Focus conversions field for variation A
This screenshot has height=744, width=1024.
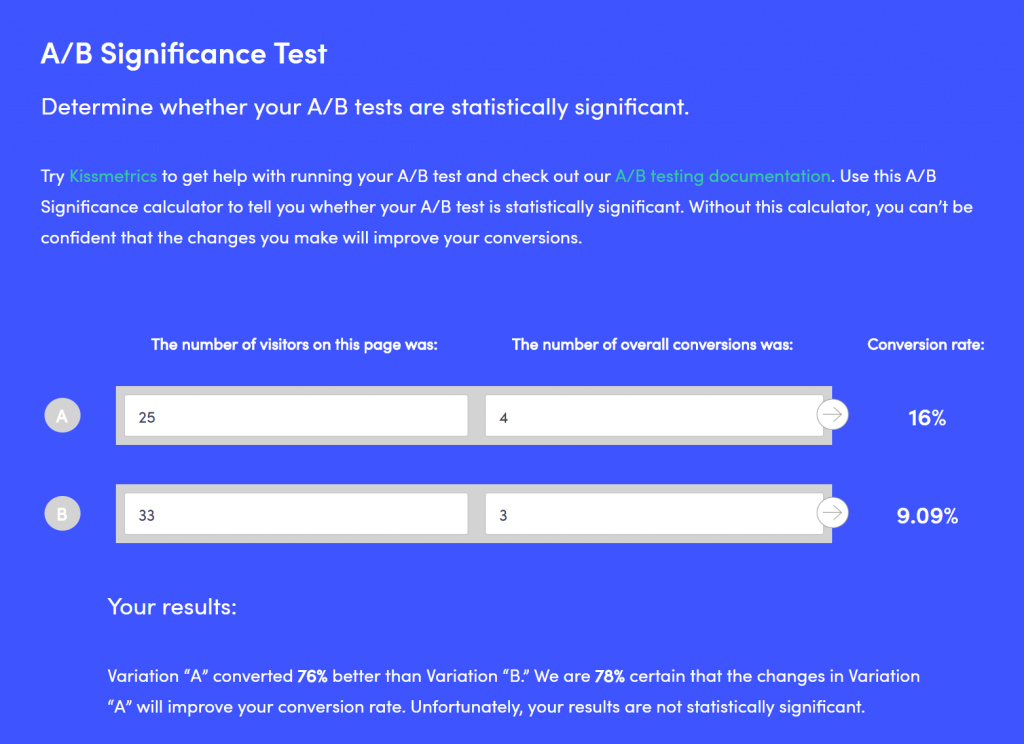(654, 415)
